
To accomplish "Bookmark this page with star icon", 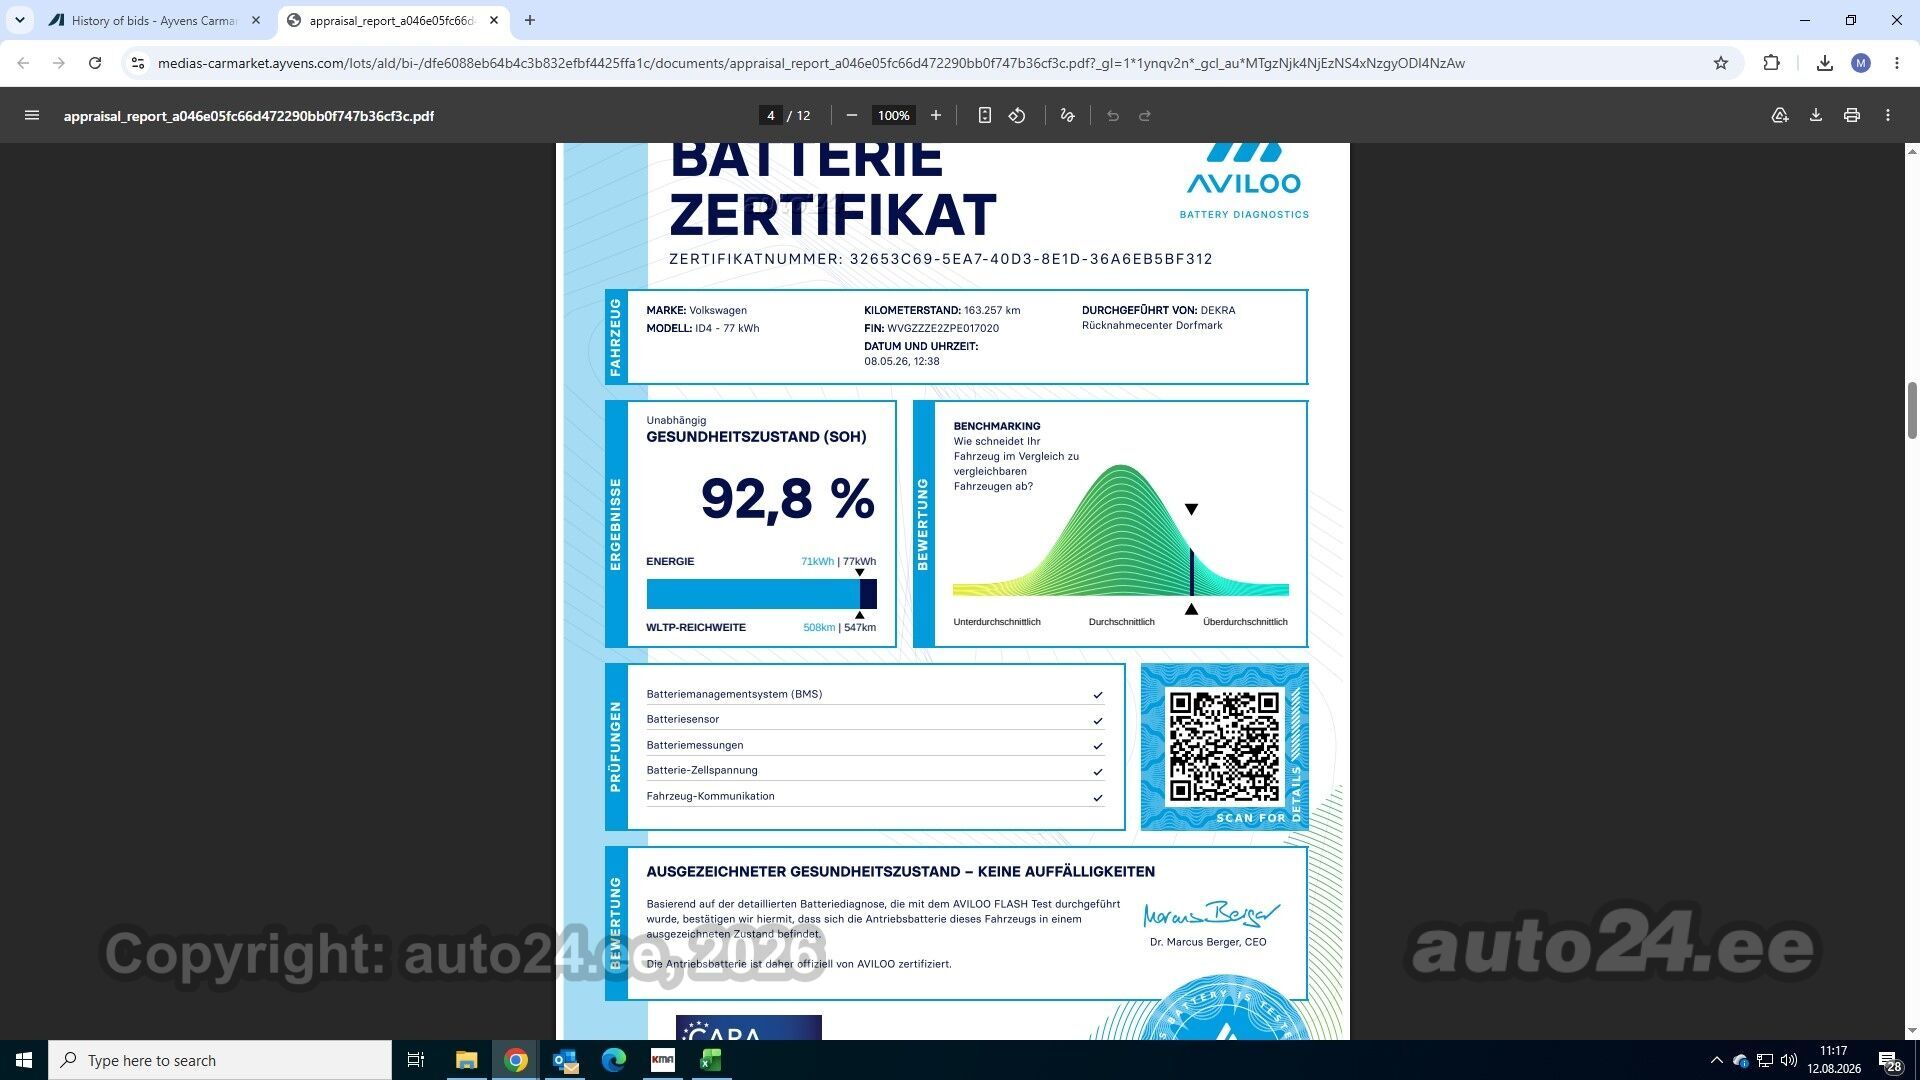I will pos(1721,63).
